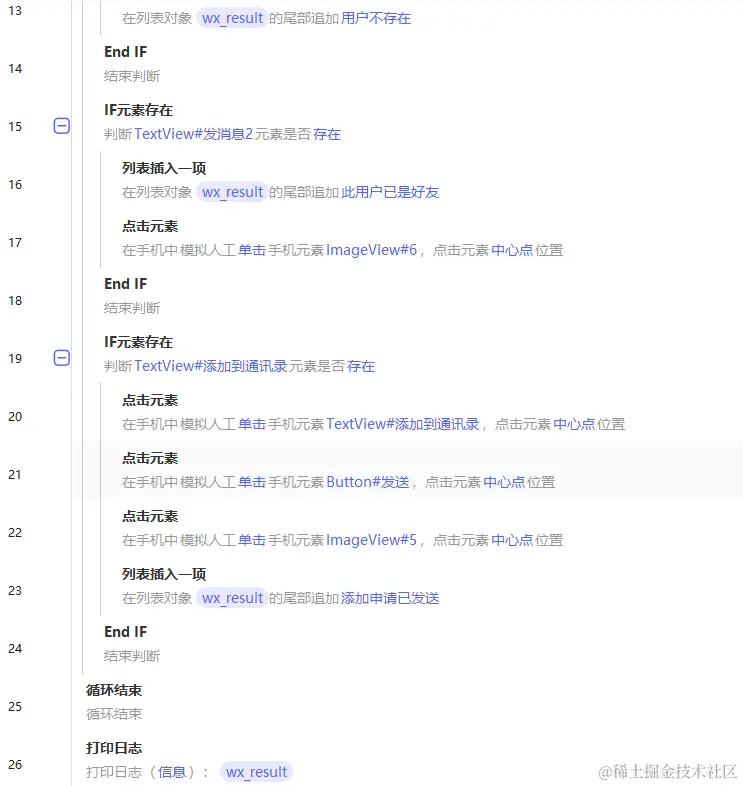Click 中心点 position in line 21
The width and height of the screenshot is (743, 786).
tap(504, 482)
